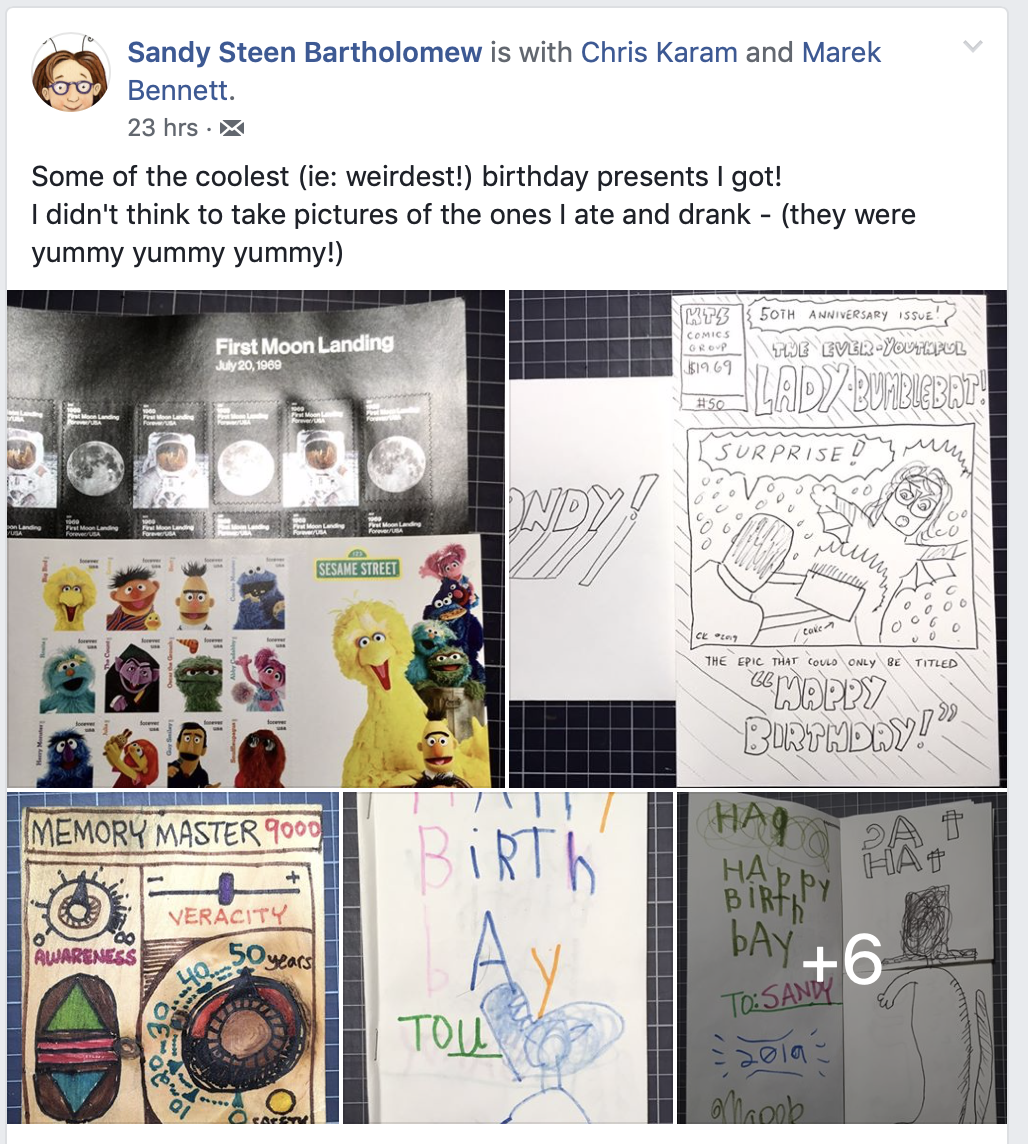
Task: Expand the post options chevron menu
Action: coord(973,47)
